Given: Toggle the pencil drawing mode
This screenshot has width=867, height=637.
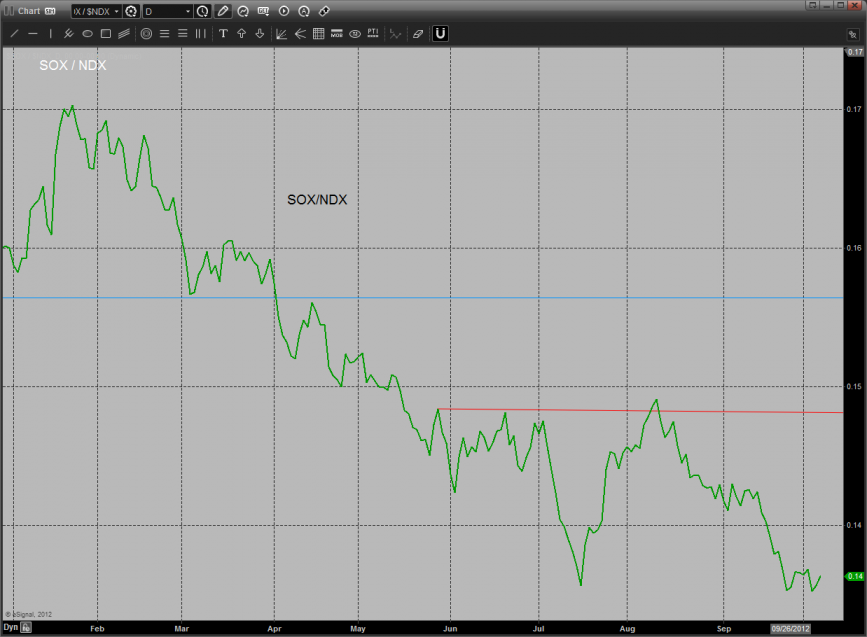Looking at the screenshot, I should [222, 11].
